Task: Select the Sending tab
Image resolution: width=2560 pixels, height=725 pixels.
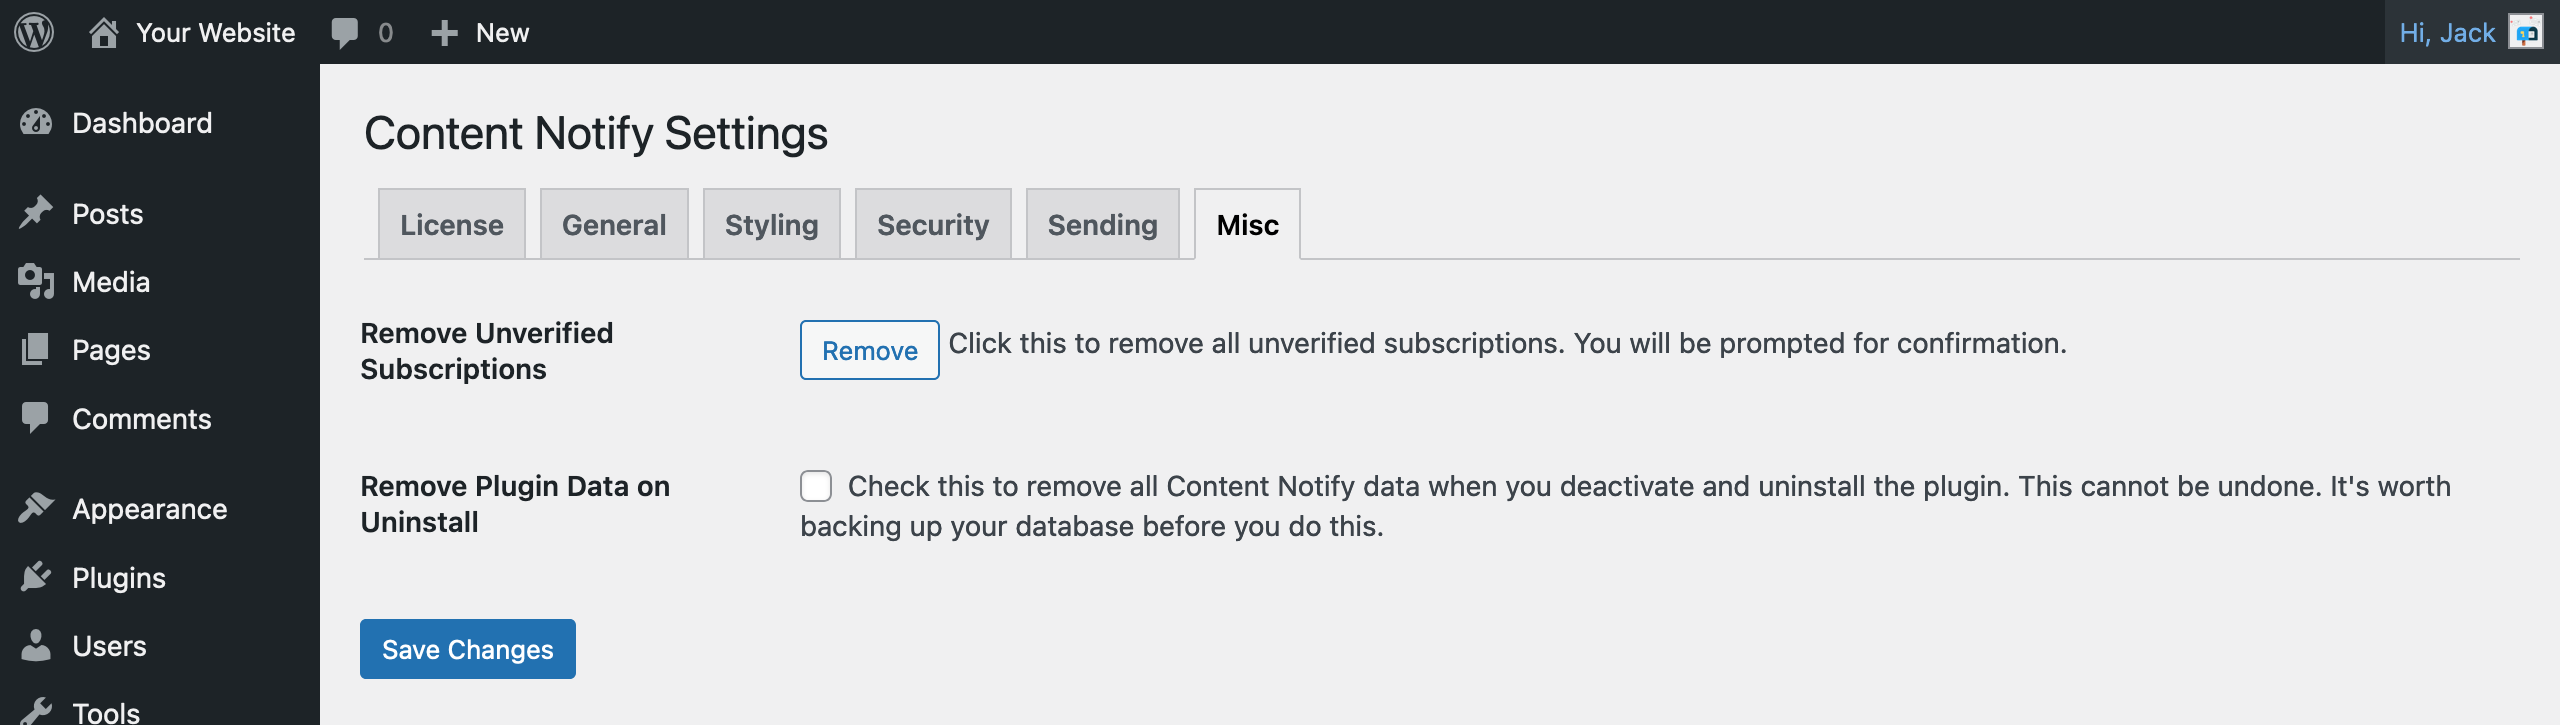Action: tap(1103, 224)
